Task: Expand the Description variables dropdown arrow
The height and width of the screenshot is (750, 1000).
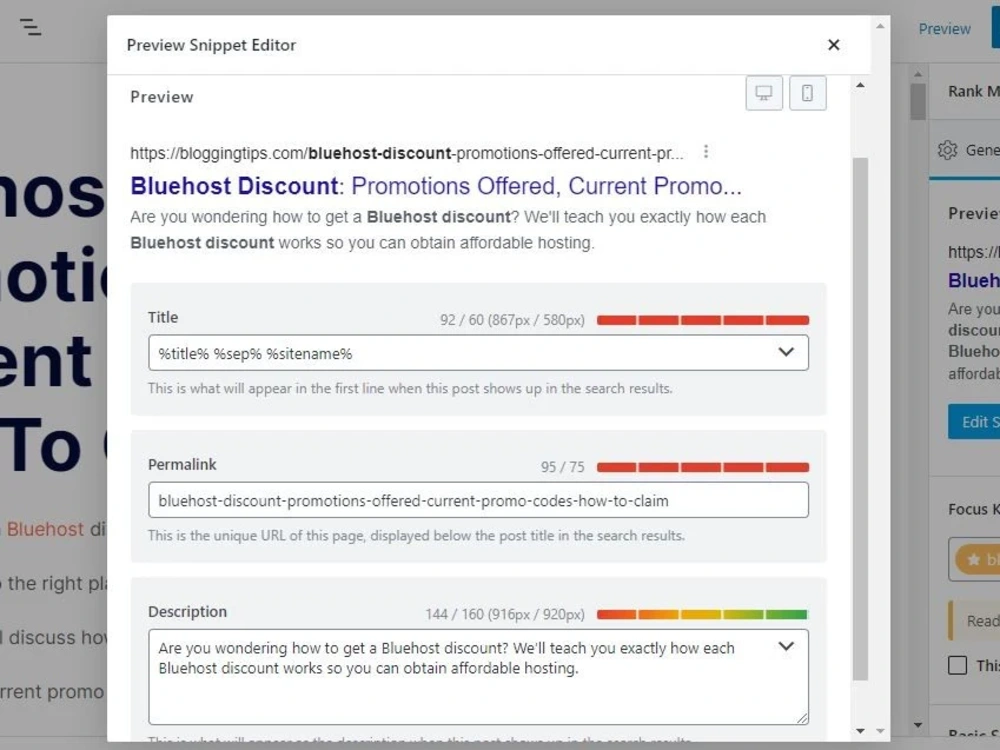Action: click(x=786, y=646)
